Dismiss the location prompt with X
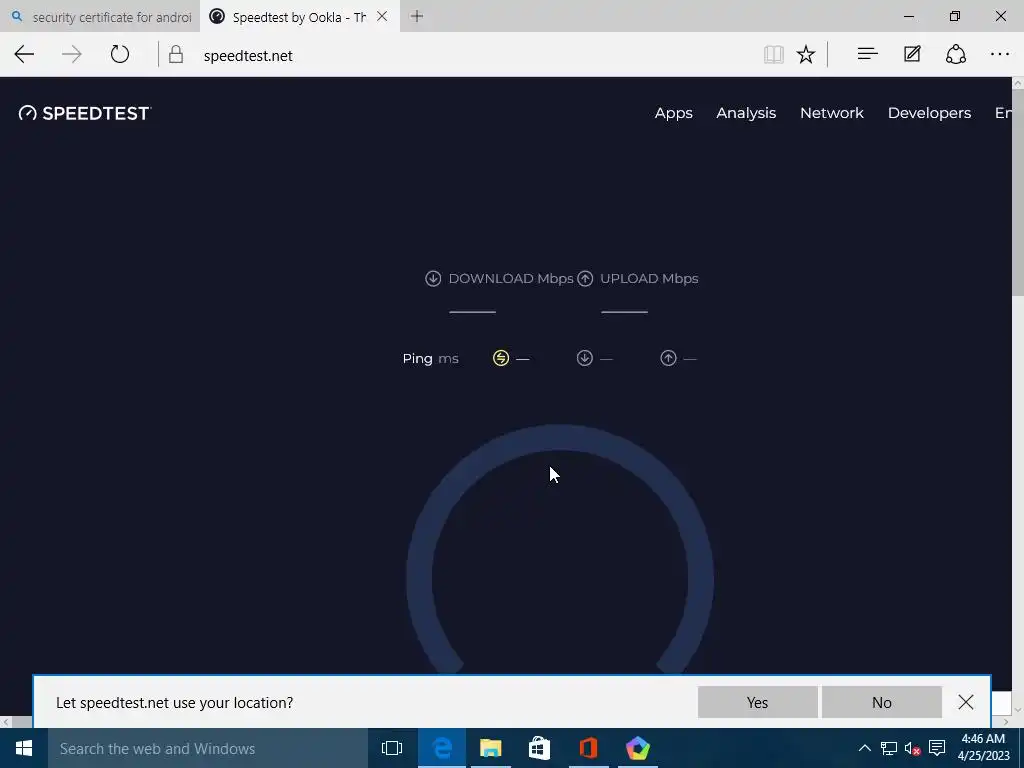The width and height of the screenshot is (1024, 768). click(x=966, y=702)
